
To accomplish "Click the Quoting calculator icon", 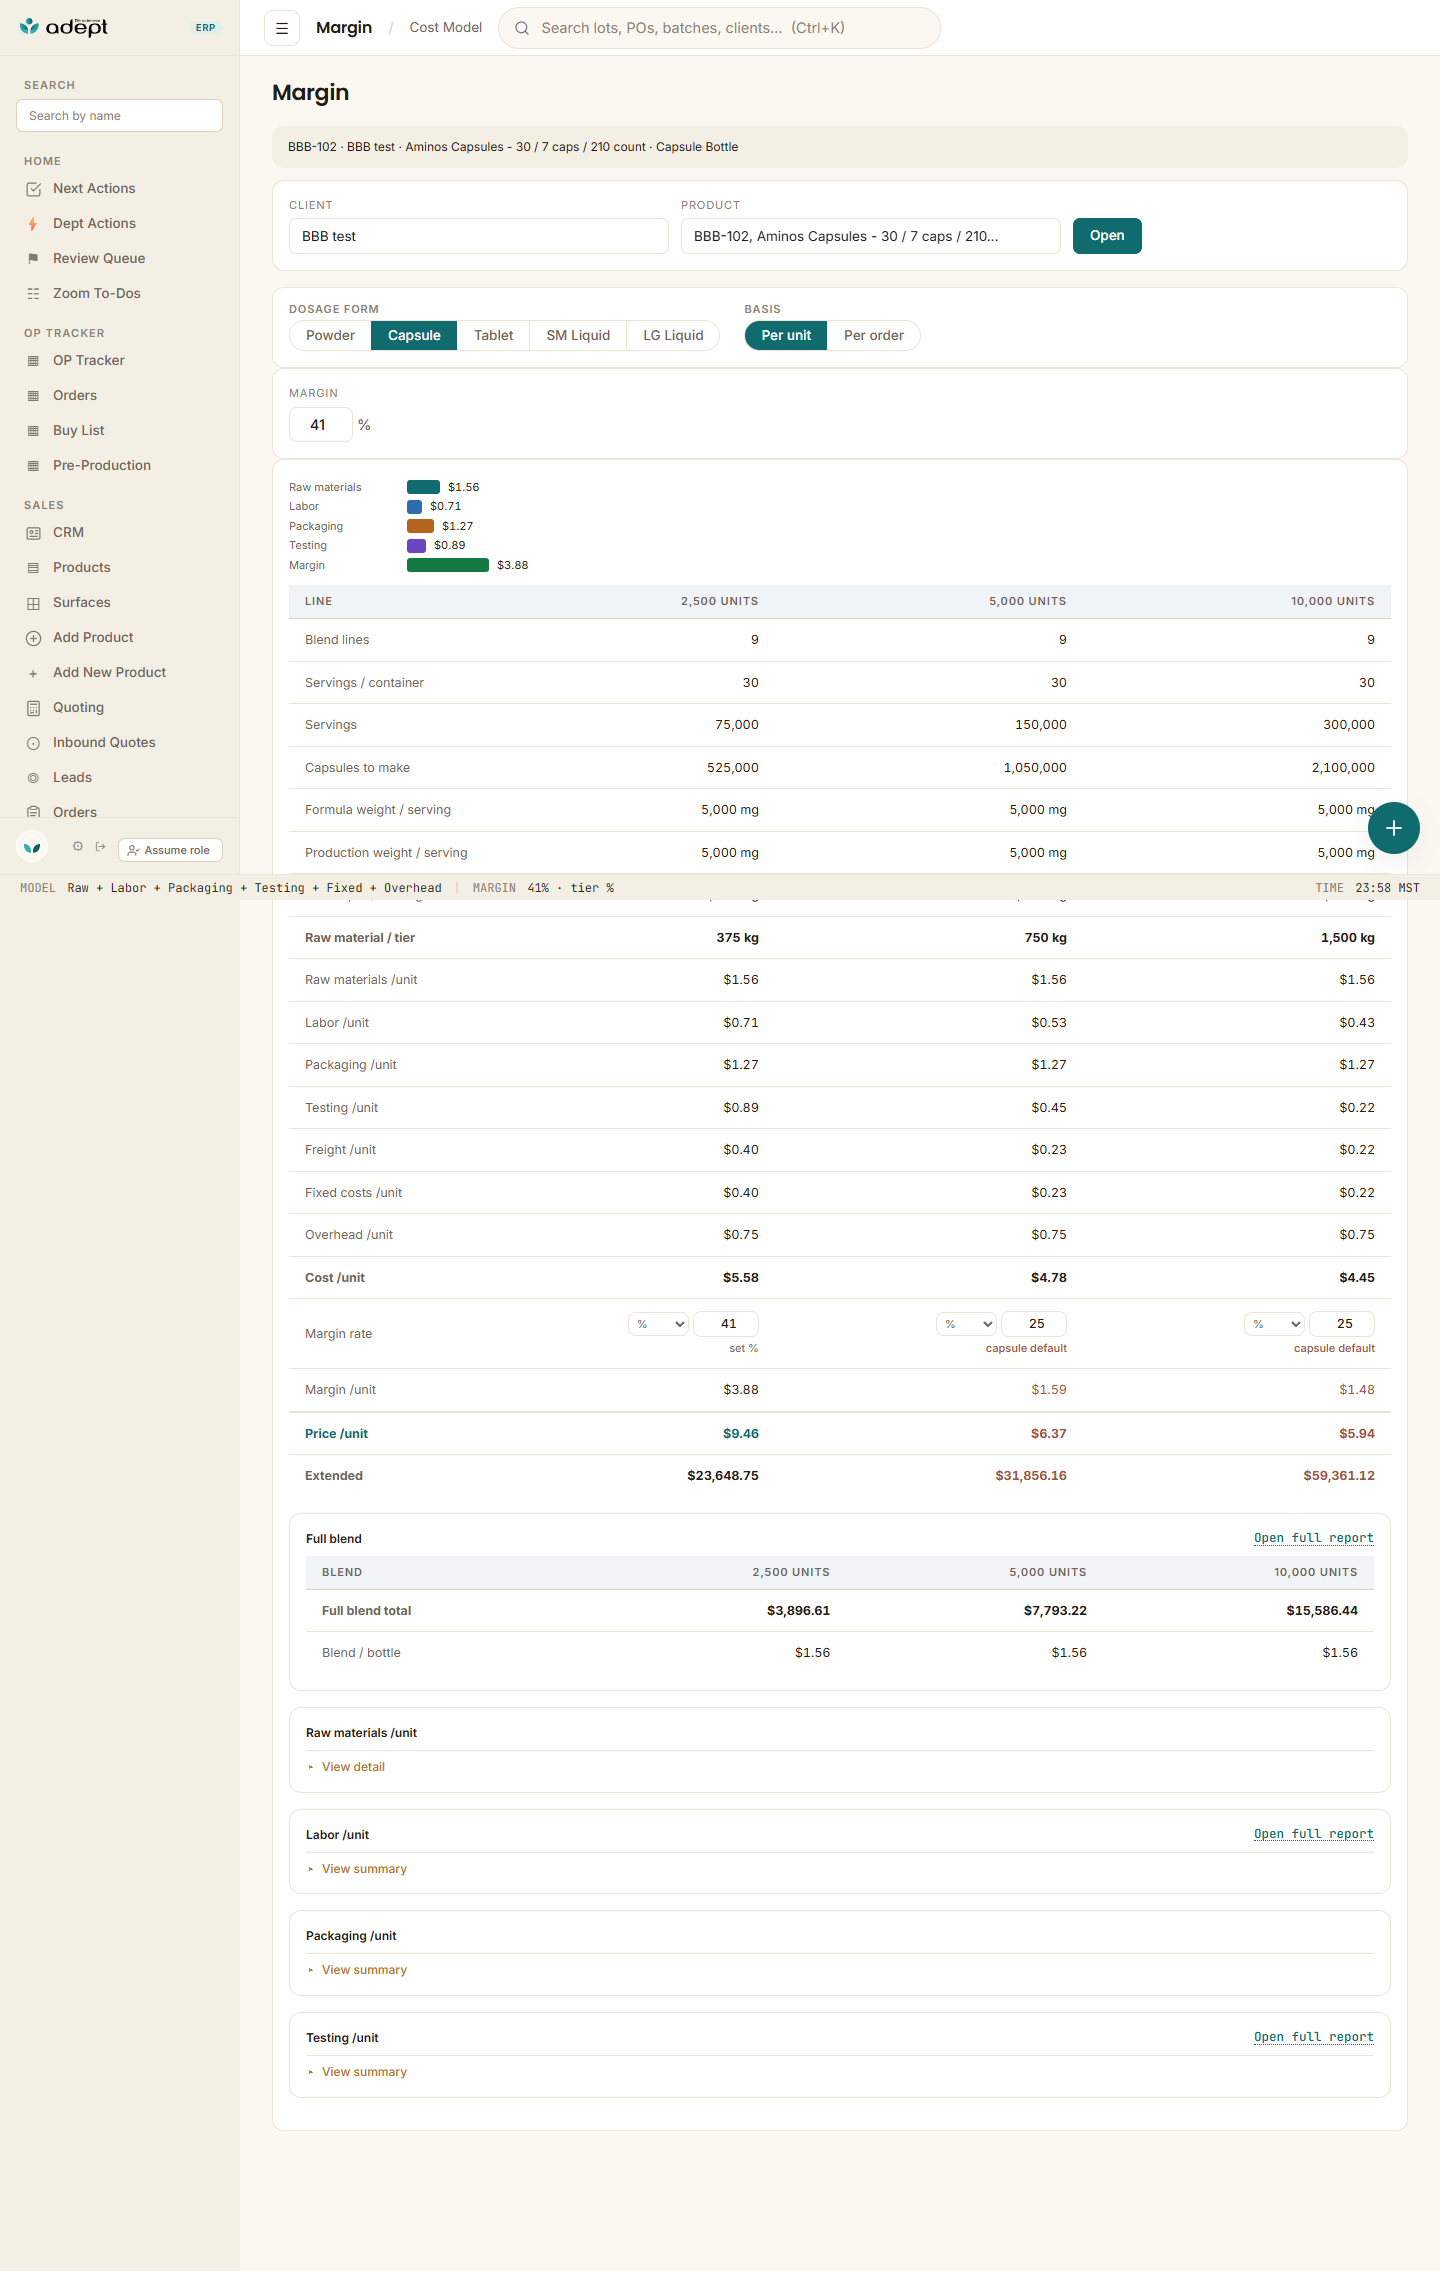I will coord(33,708).
